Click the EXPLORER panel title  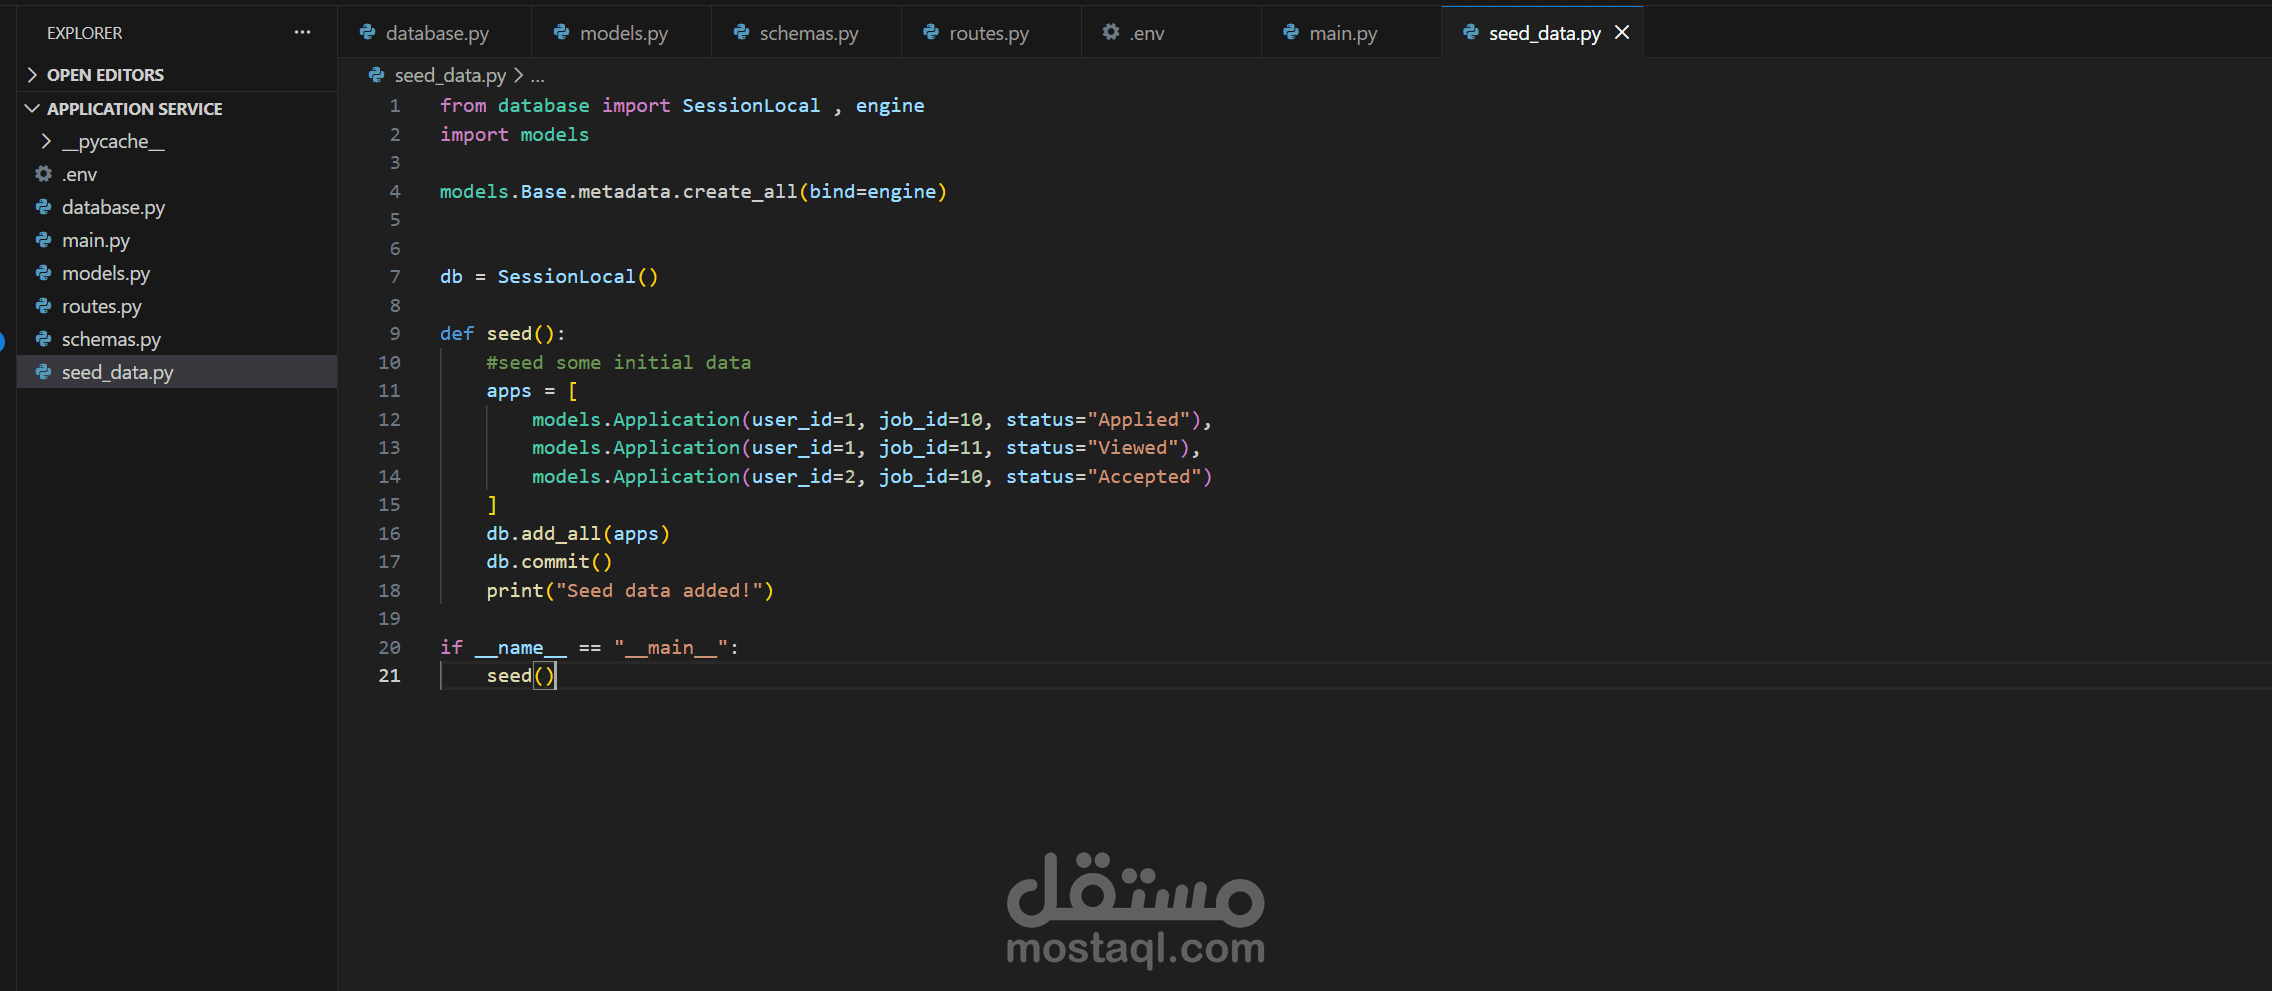pyautogui.click(x=84, y=33)
